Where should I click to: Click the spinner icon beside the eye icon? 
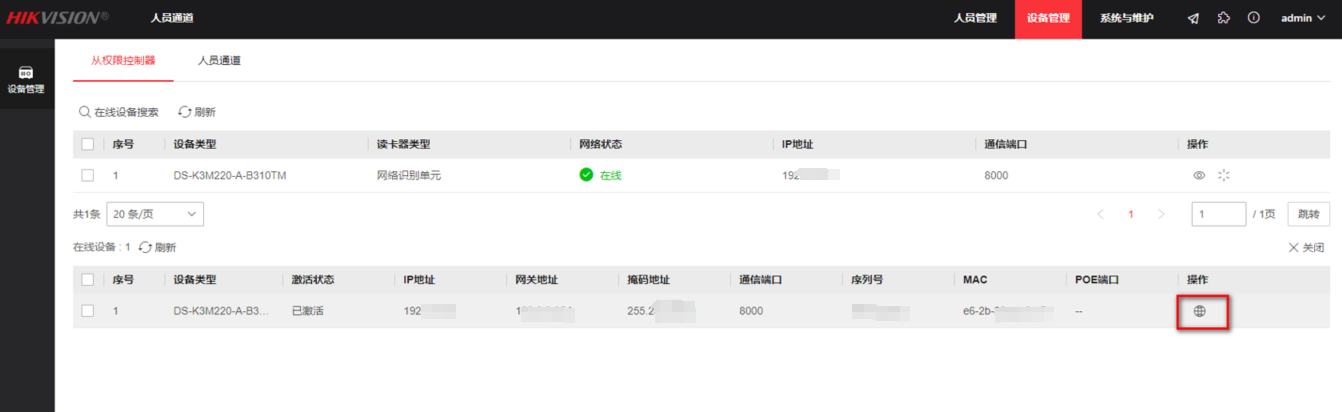[x=1223, y=175]
